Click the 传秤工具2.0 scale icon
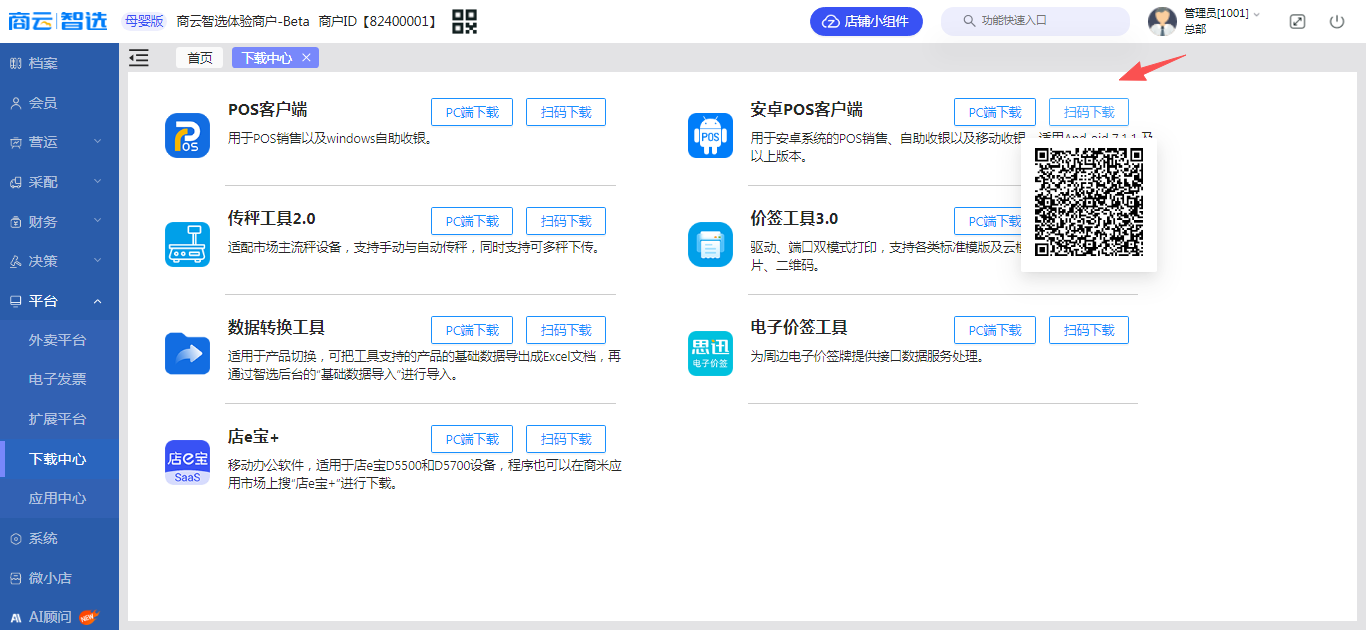The width and height of the screenshot is (1366, 630). tap(187, 245)
